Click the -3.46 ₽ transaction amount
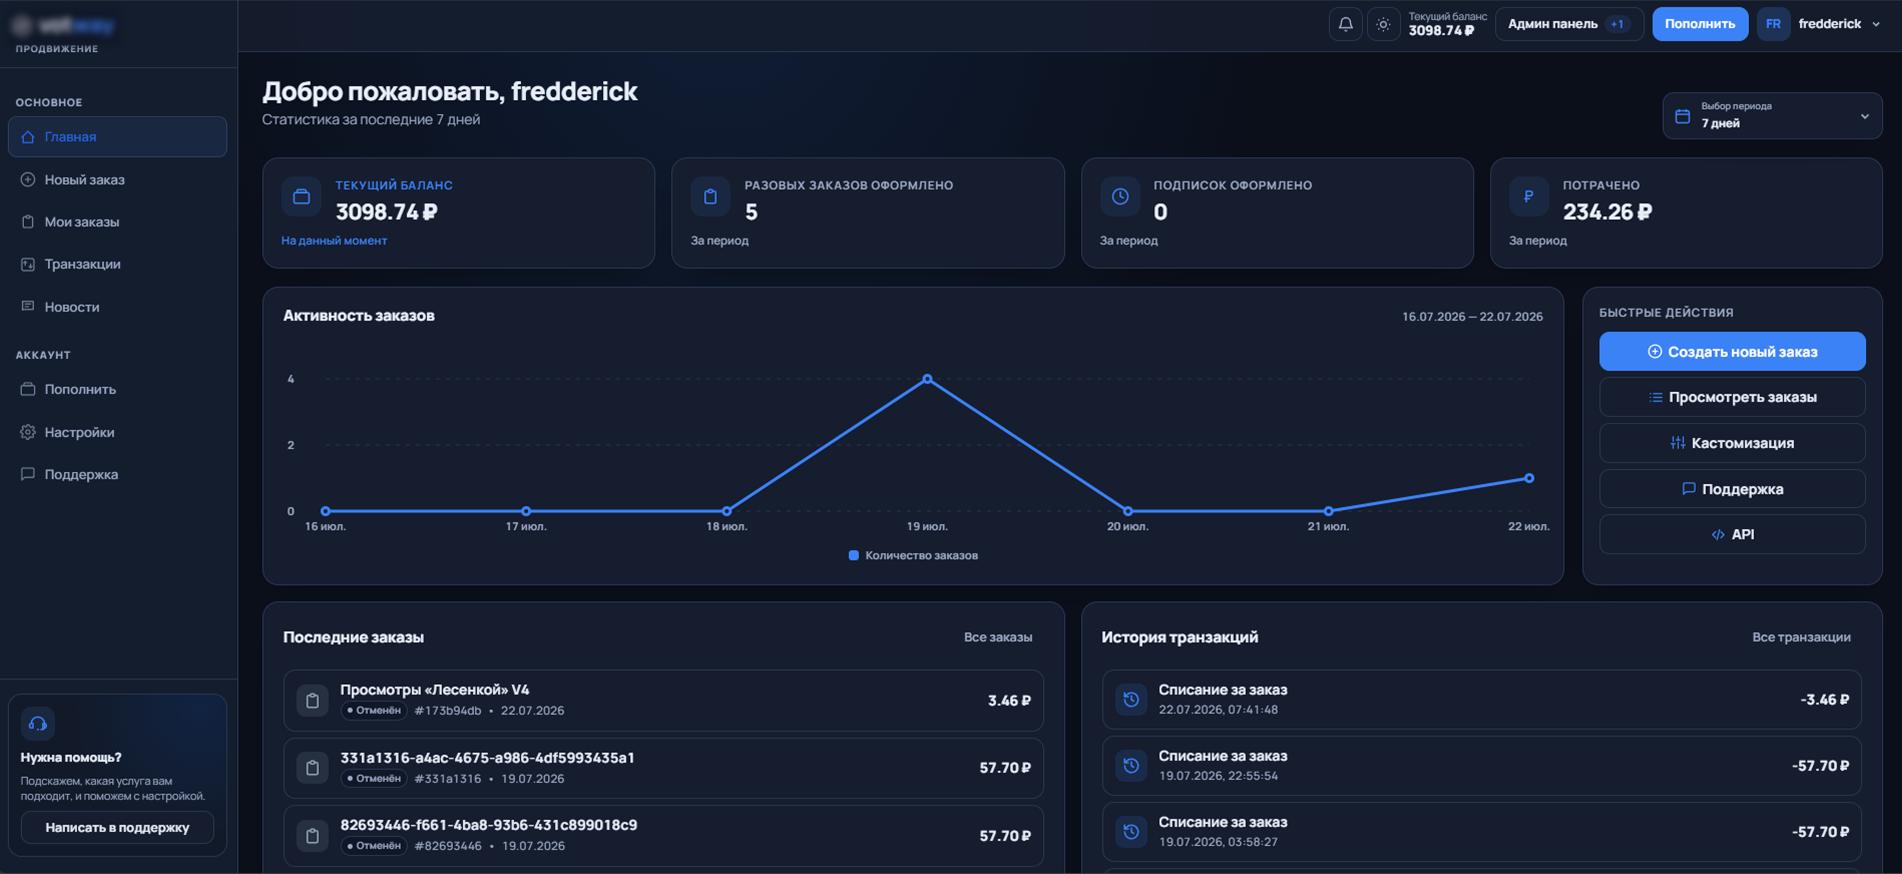This screenshot has height=874, width=1902. pyautogui.click(x=1824, y=700)
